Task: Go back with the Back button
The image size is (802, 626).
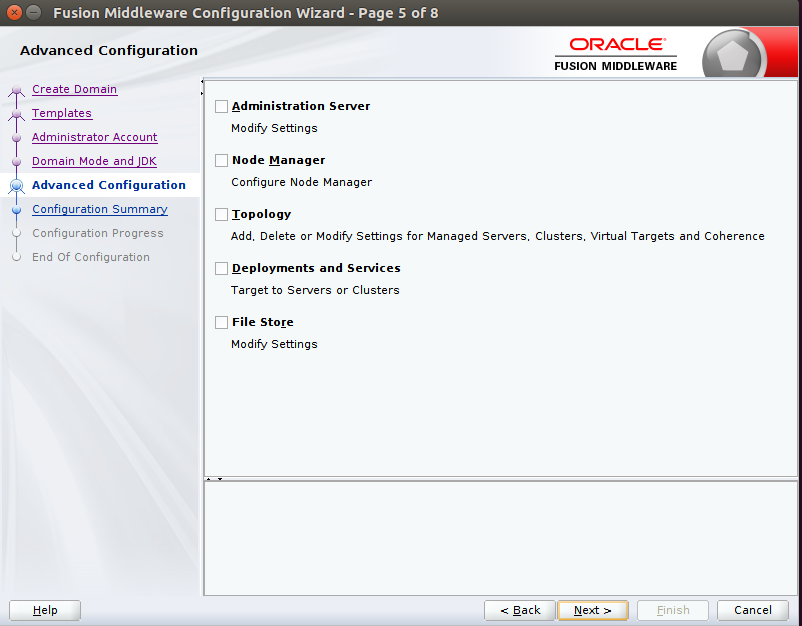Action: point(520,610)
